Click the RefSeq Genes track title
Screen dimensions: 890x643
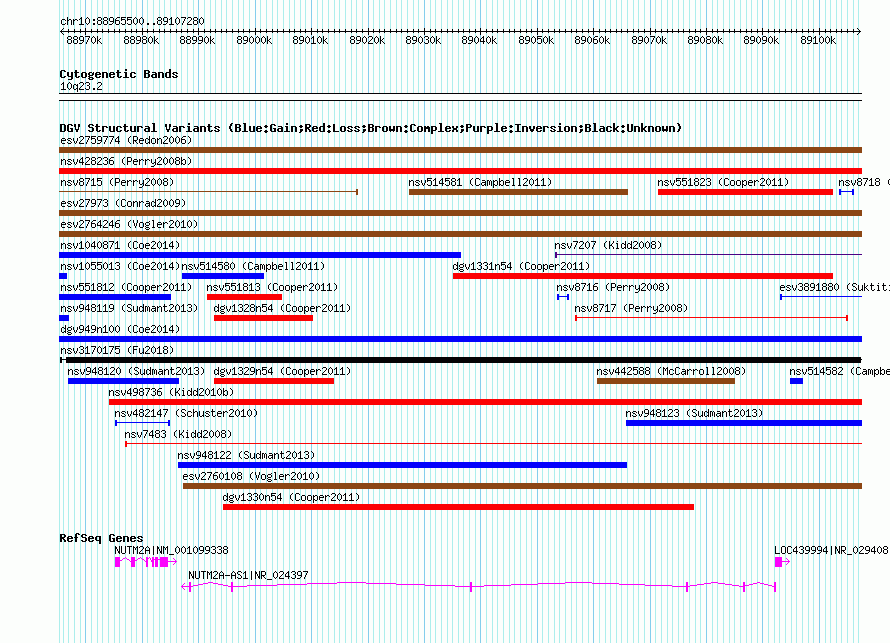[x=101, y=538]
